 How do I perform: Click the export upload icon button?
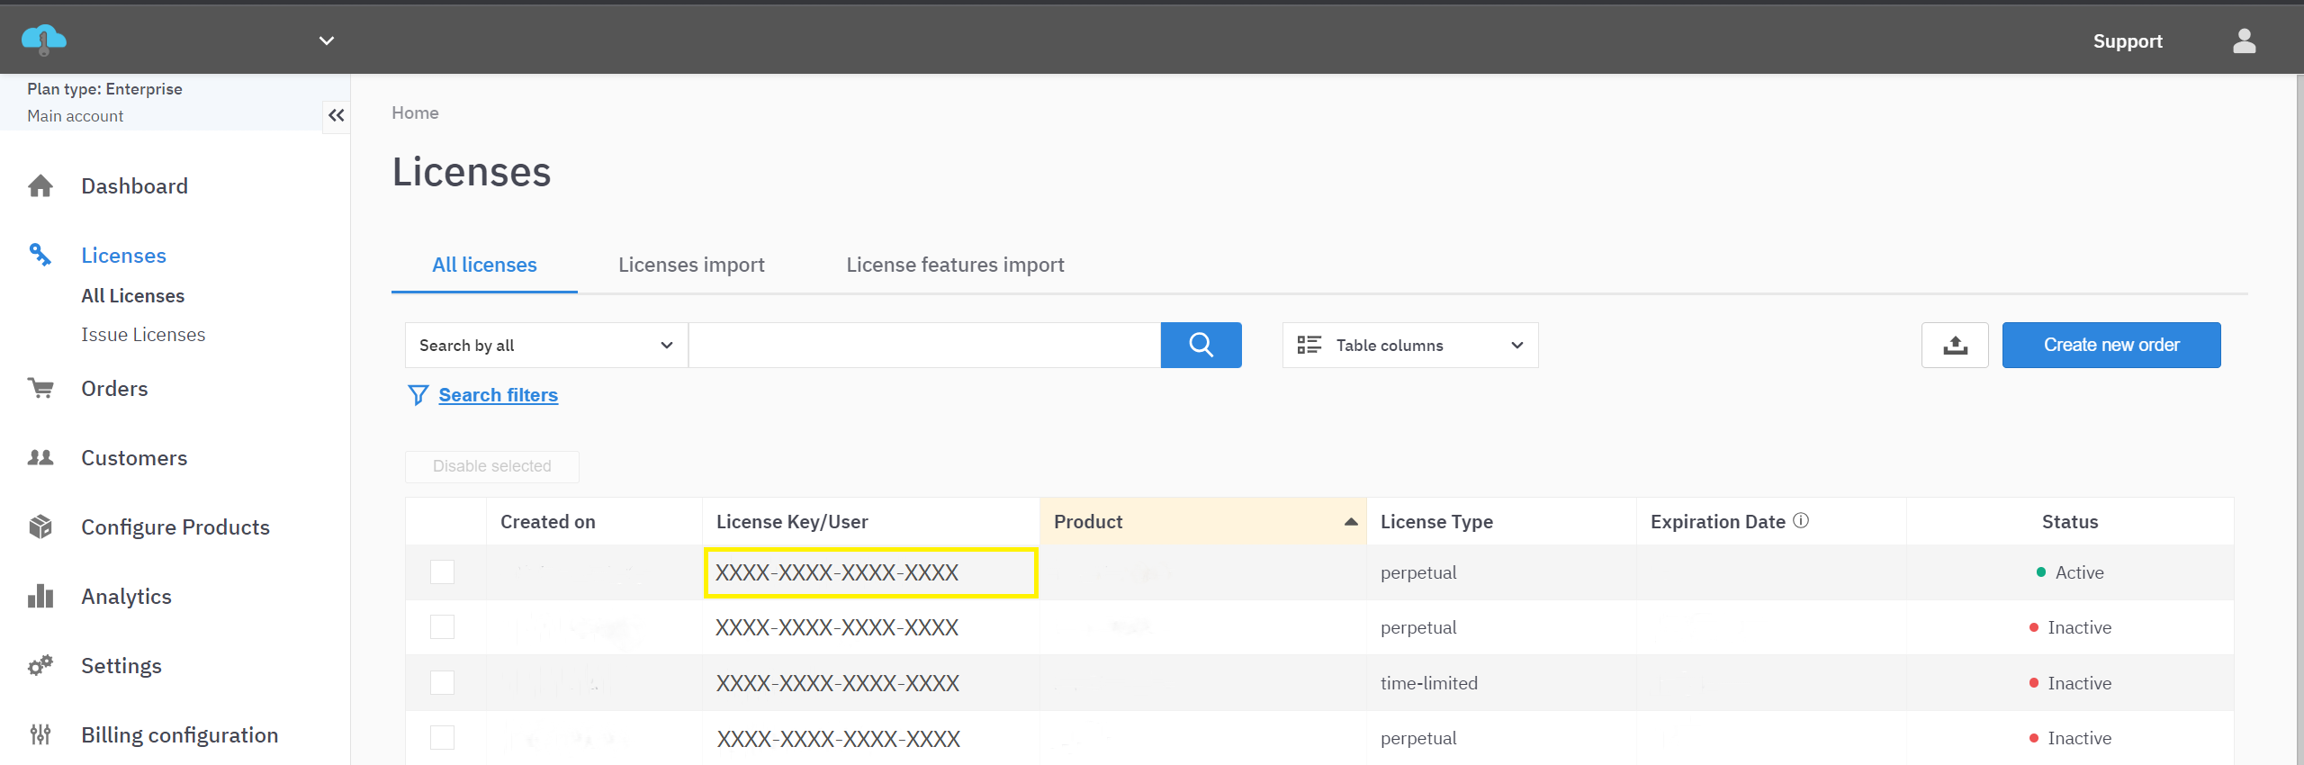coord(1954,345)
